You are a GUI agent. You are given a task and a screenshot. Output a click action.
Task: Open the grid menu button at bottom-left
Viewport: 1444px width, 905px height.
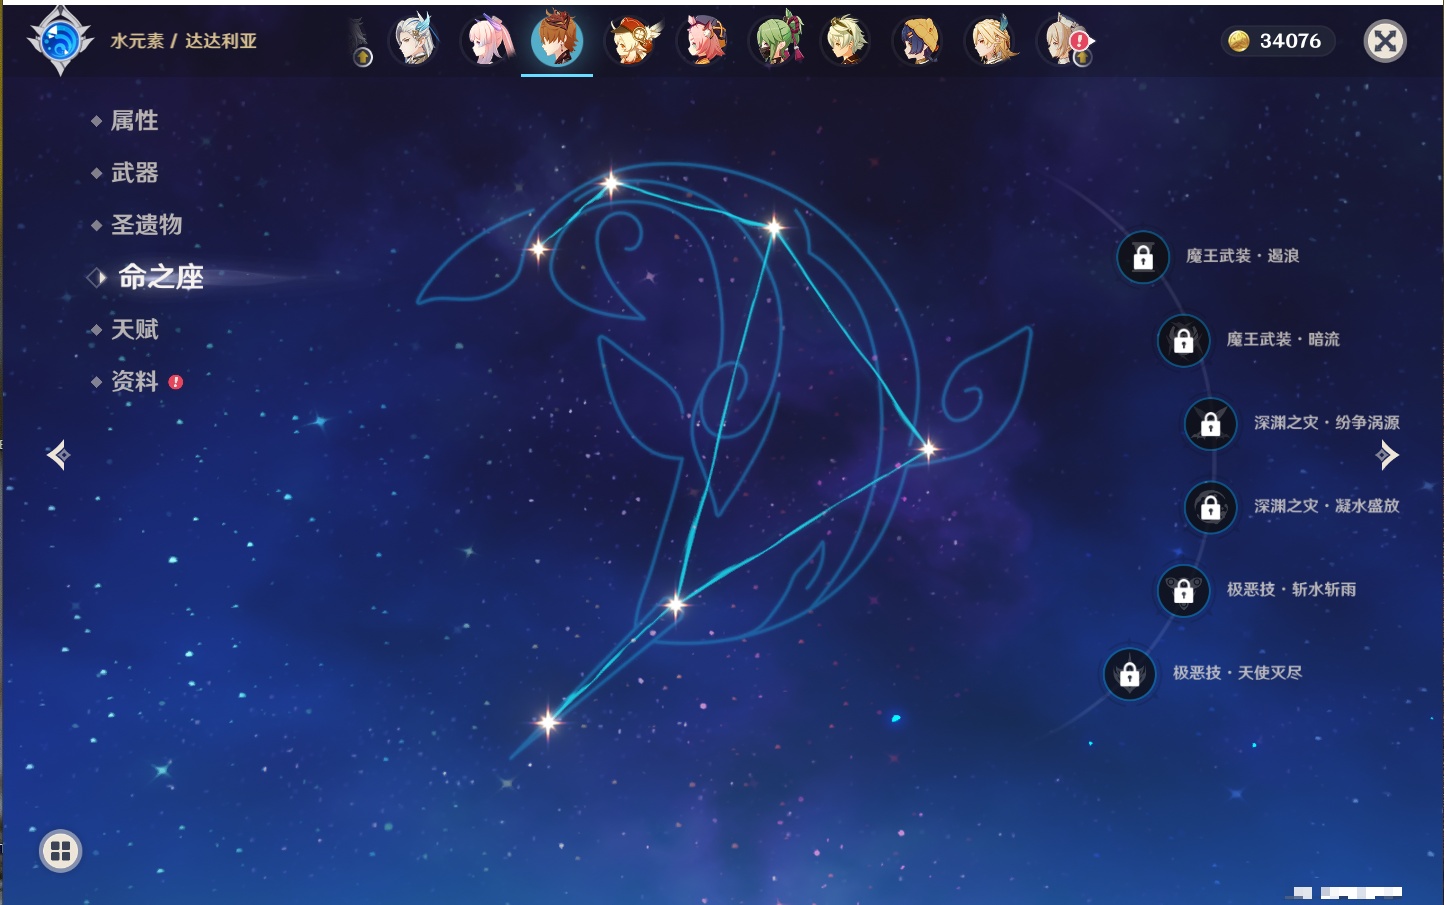click(60, 851)
